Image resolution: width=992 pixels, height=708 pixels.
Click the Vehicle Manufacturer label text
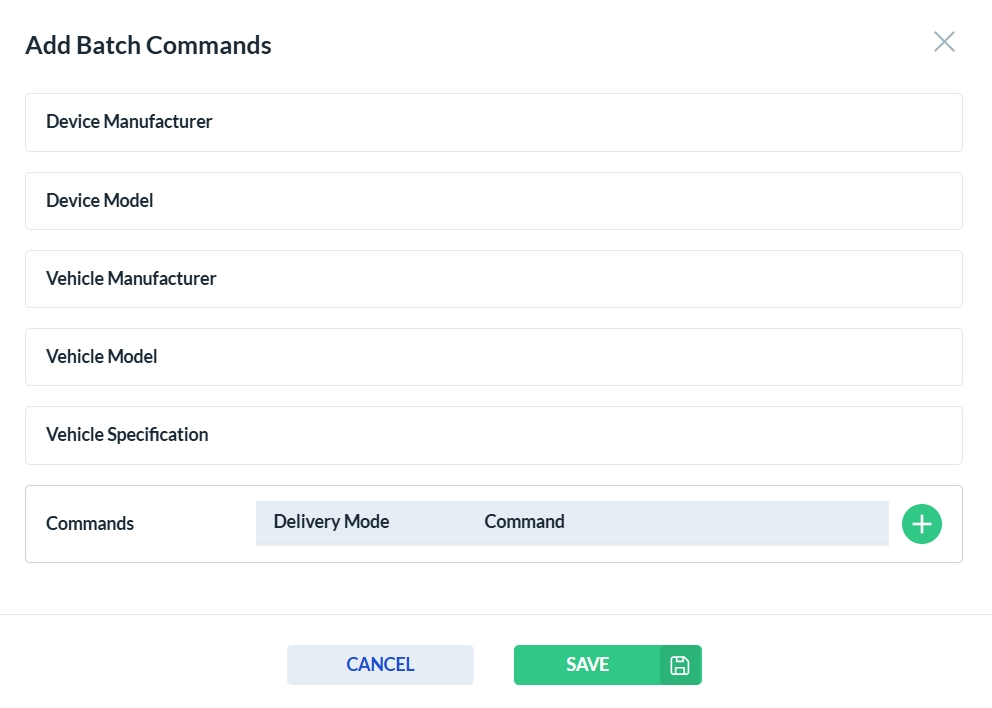tap(131, 279)
